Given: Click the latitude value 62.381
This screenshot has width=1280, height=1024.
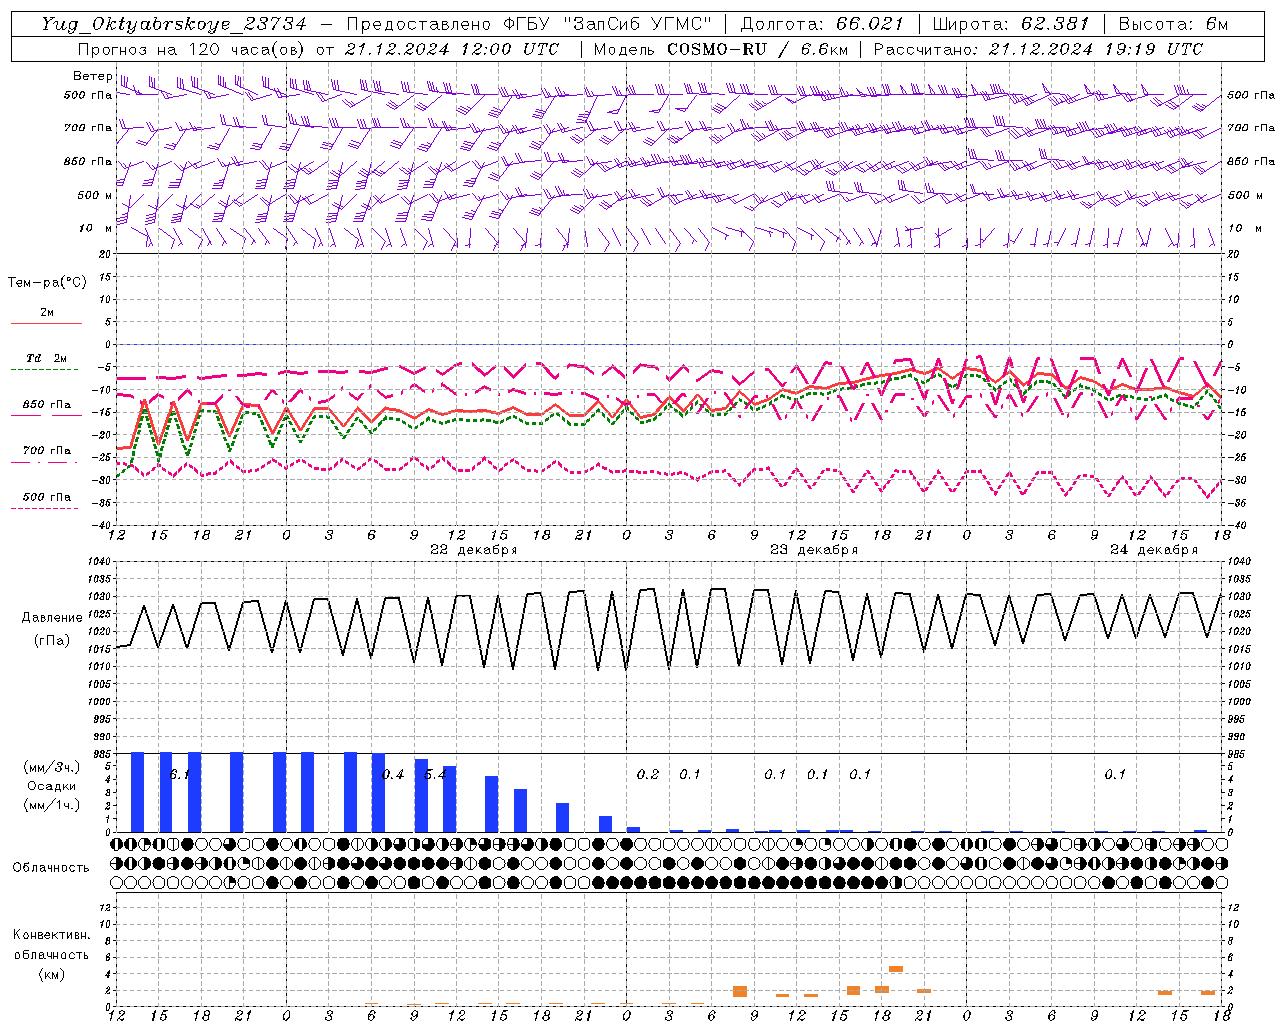Looking at the screenshot, I should 1055,24.
